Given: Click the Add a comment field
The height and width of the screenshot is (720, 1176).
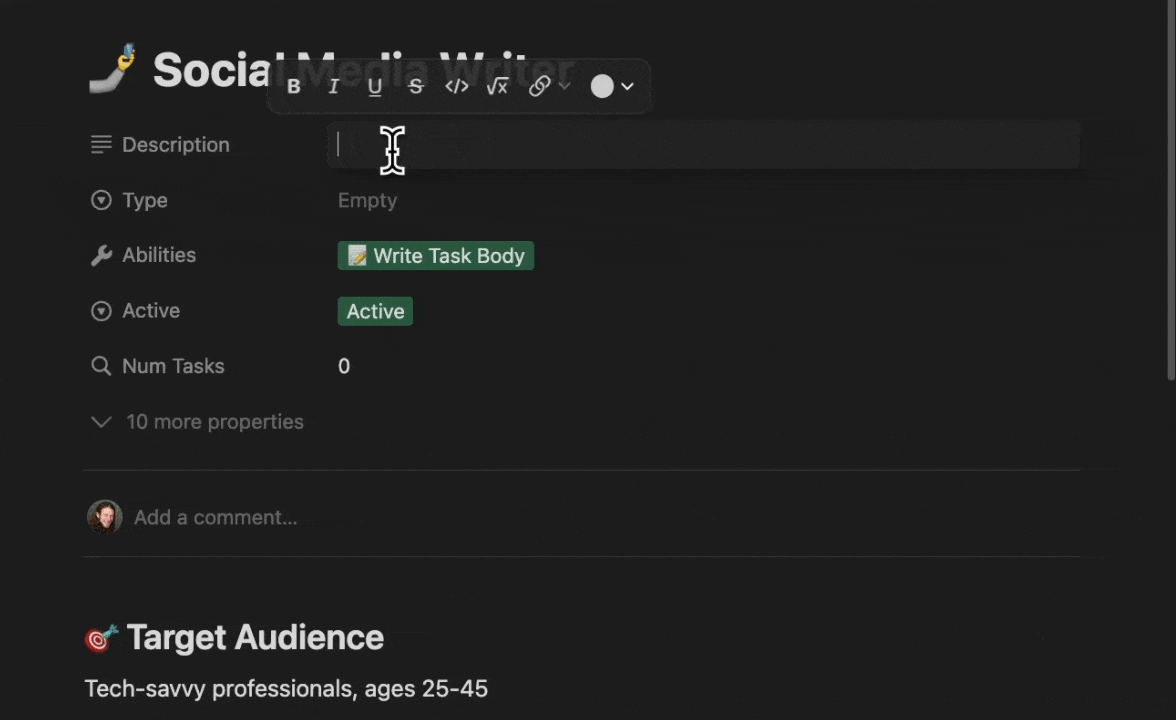Looking at the screenshot, I should pos(215,517).
